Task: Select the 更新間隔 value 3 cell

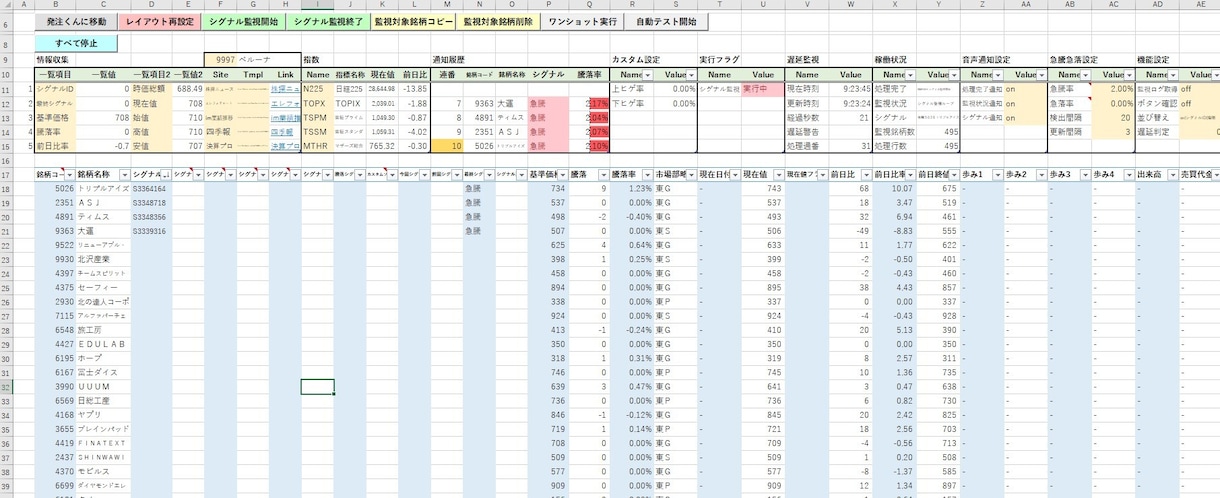Action: pos(1113,132)
